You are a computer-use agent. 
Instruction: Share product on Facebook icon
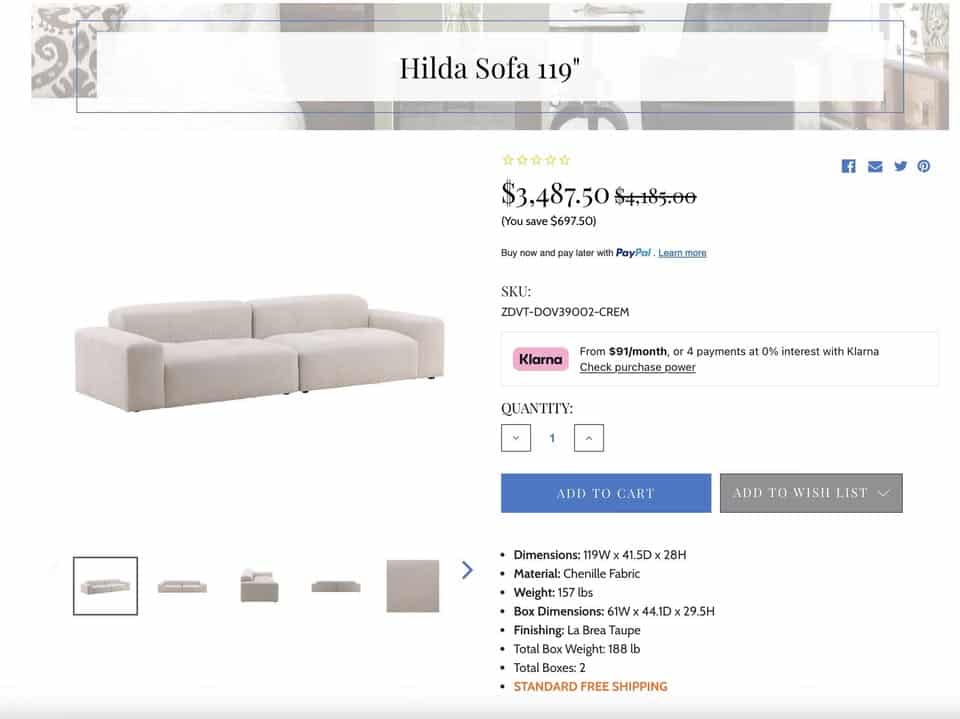pos(848,166)
